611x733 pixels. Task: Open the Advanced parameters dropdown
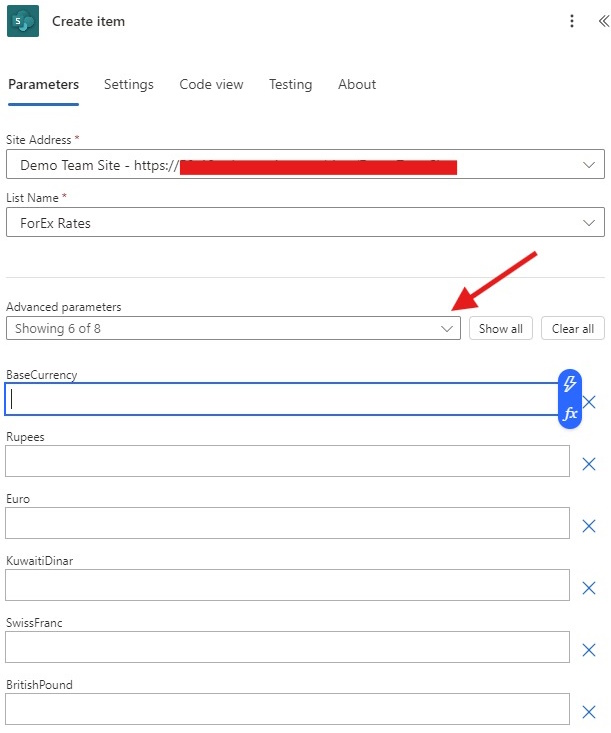(x=233, y=328)
